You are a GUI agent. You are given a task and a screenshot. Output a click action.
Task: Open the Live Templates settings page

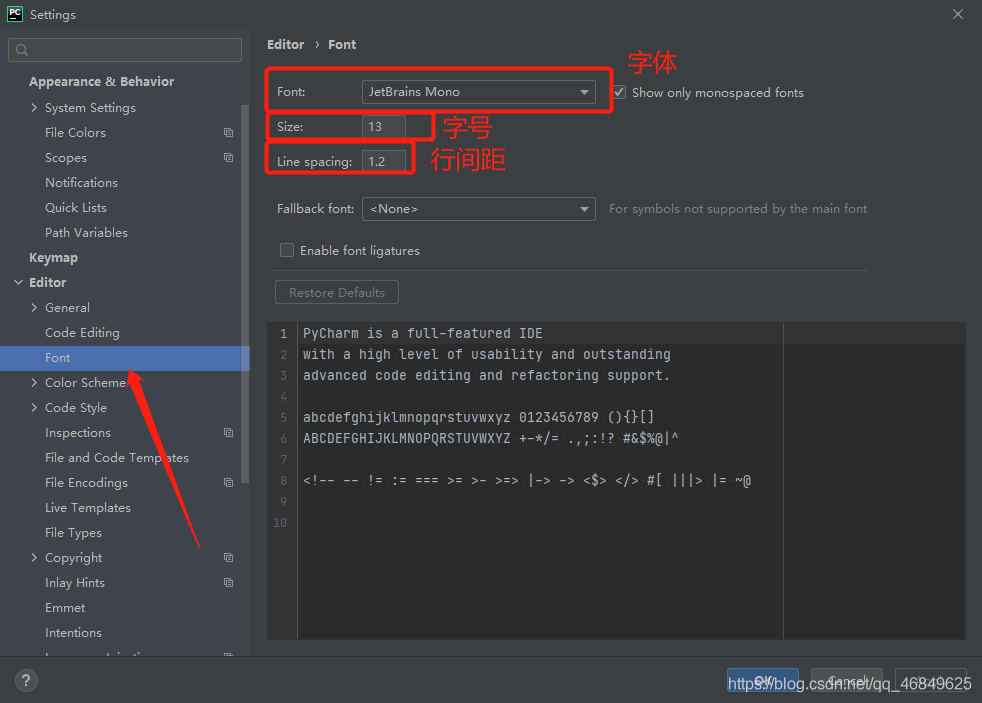pos(88,508)
